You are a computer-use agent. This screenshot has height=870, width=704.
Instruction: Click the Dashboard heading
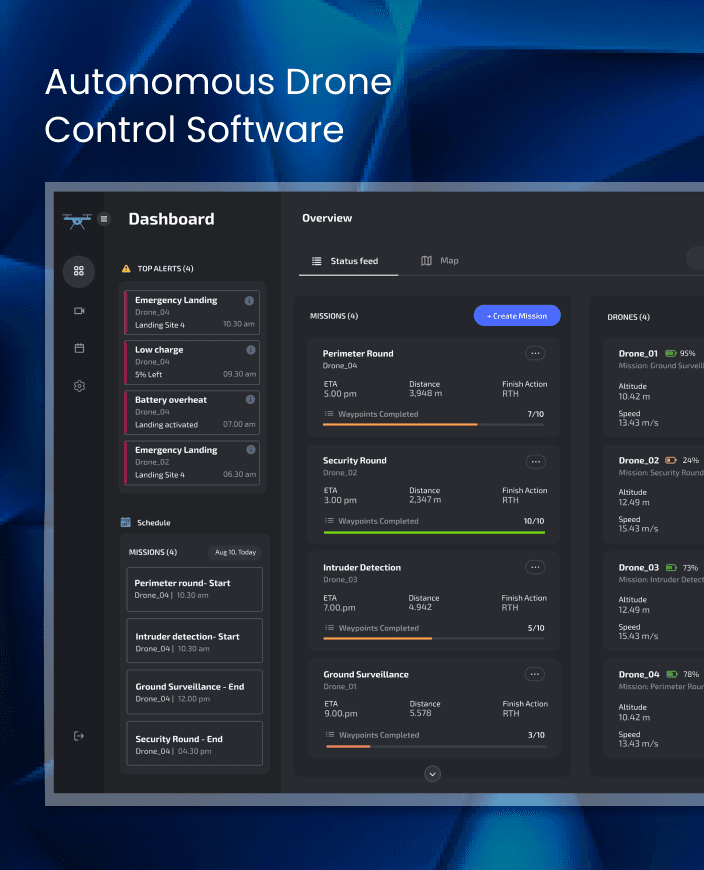pos(171,219)
